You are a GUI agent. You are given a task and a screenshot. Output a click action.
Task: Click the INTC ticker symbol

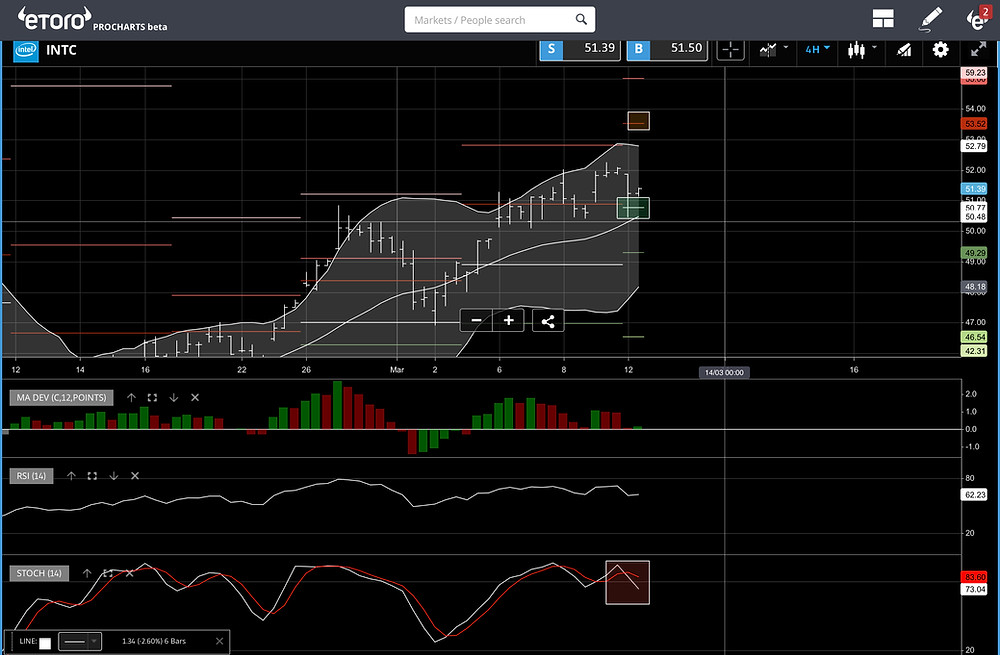(61, 50)
